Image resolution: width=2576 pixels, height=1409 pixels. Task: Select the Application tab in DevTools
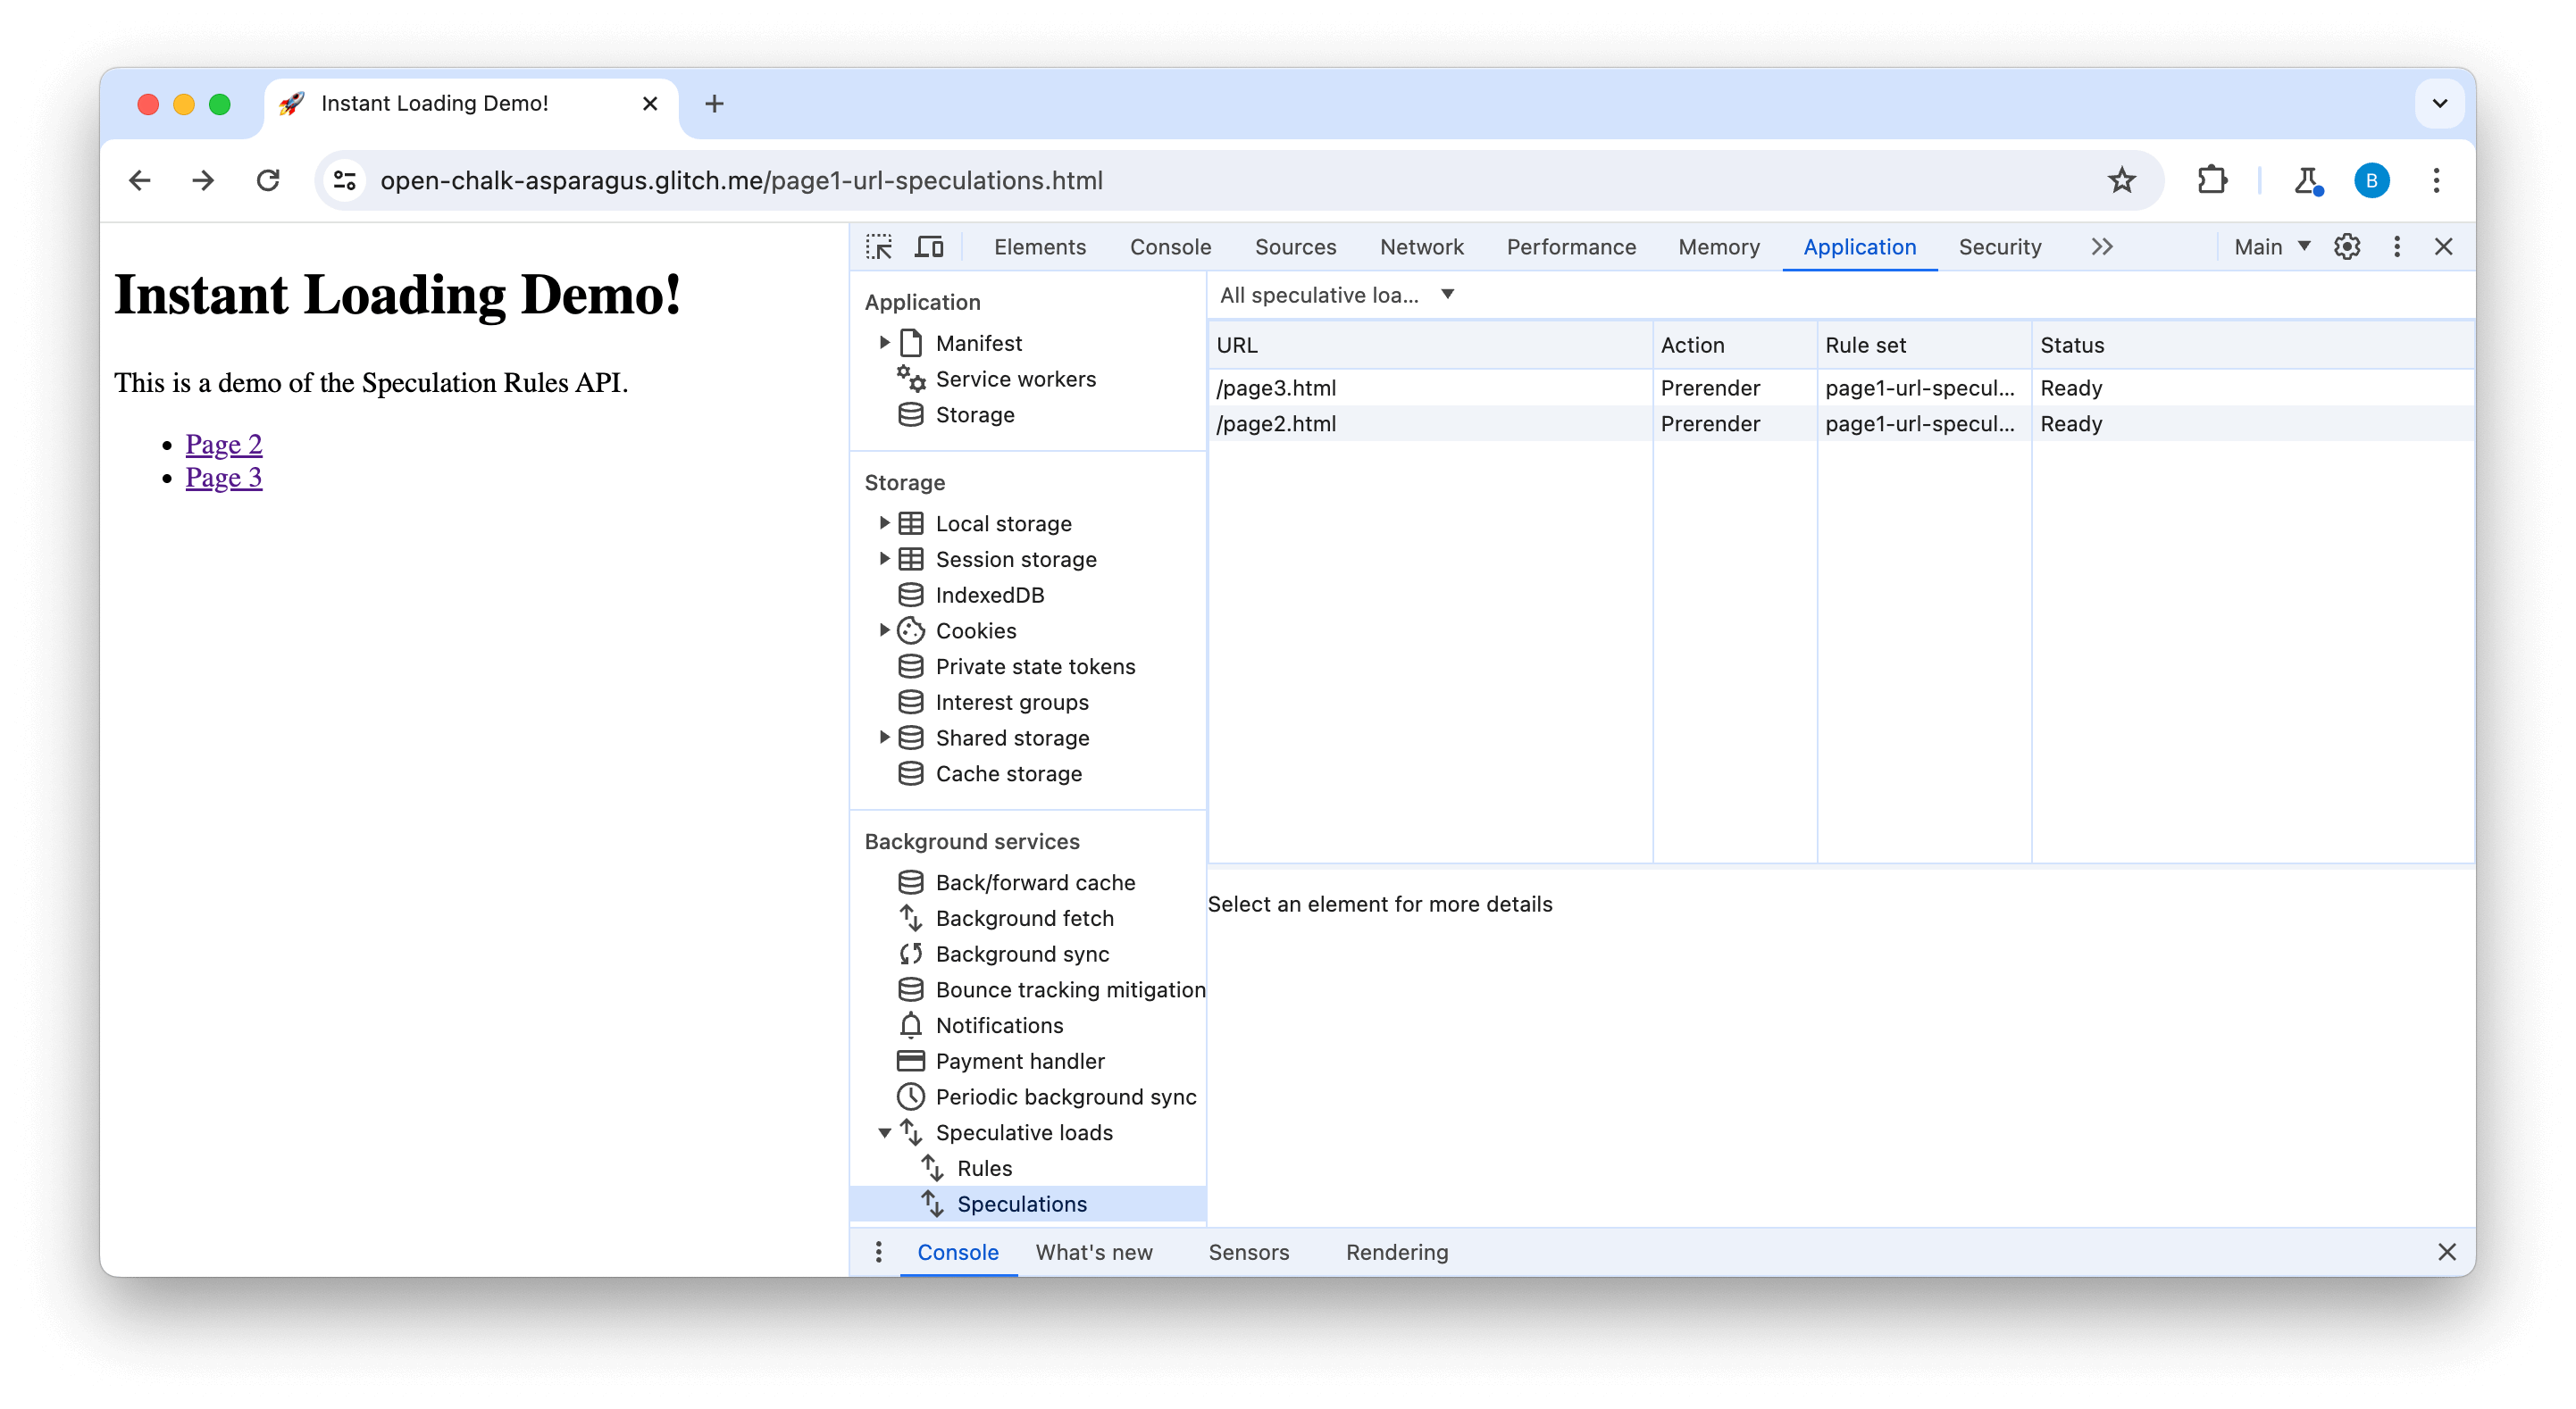click(1857, 246)
